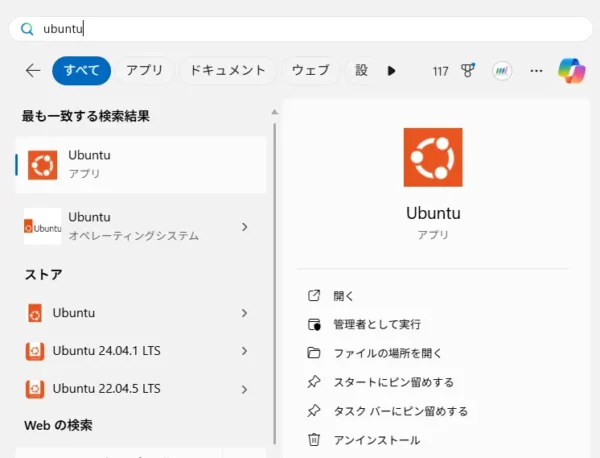Click the search box containing ubuntu
The height and width of the screenshot is (458, 600).
point(300,29)
